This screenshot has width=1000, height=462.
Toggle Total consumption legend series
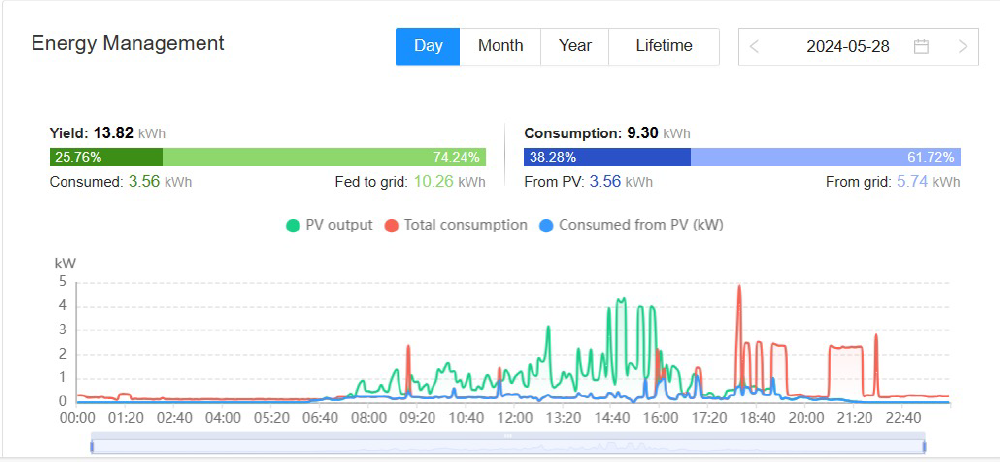coord(465,225)
